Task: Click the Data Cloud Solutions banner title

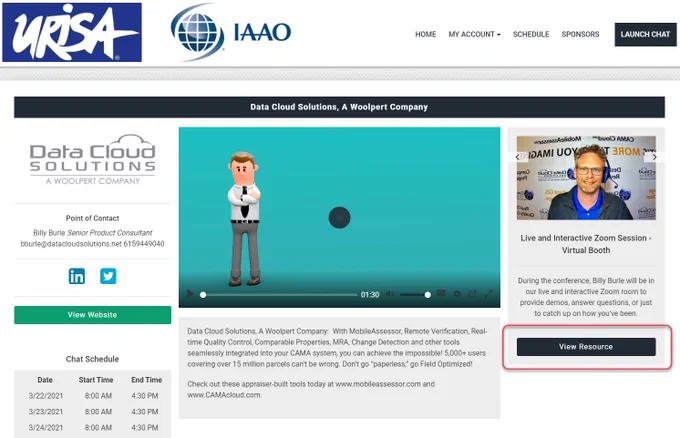Action: 339,107
